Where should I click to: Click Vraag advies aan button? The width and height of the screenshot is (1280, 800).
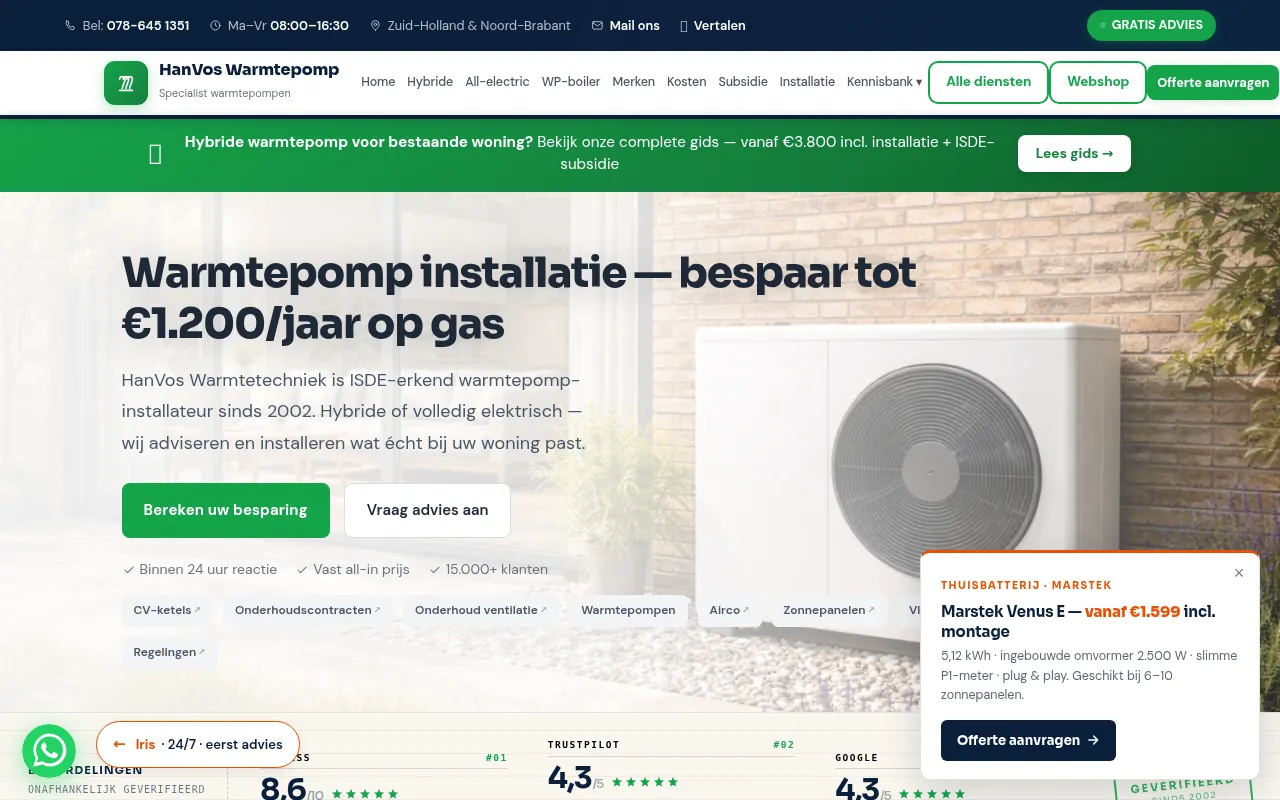pos(427,510)
